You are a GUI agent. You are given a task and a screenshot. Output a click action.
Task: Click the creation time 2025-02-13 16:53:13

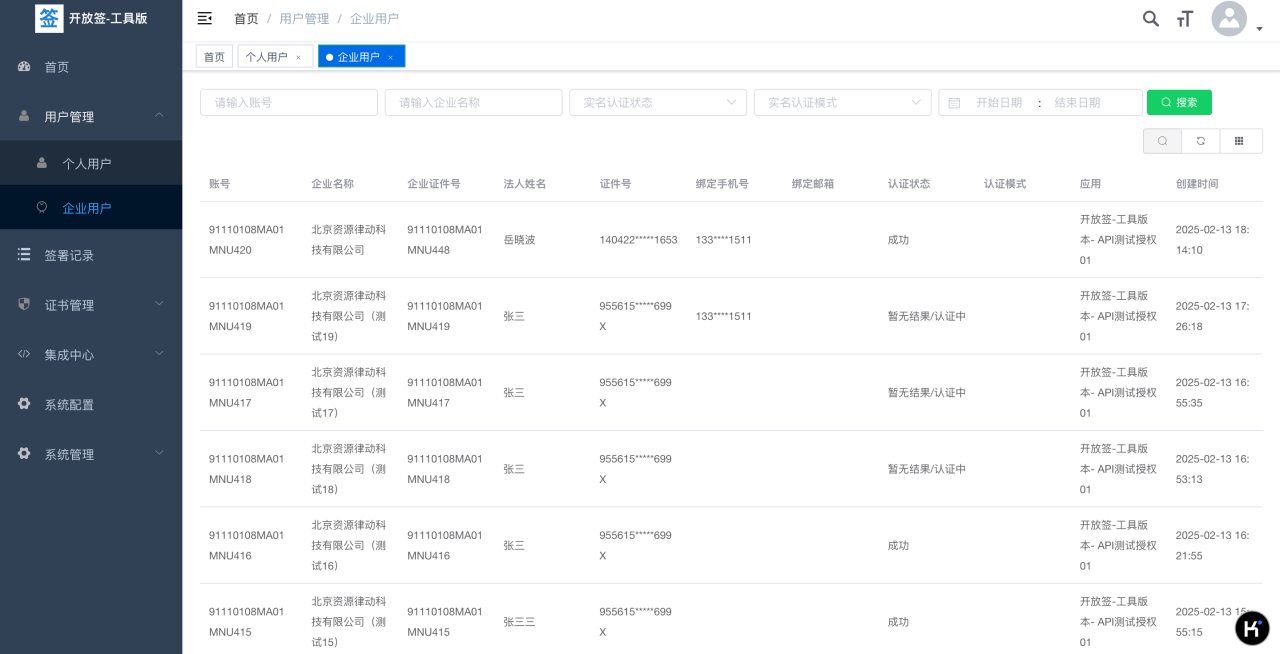(1212, 469)
